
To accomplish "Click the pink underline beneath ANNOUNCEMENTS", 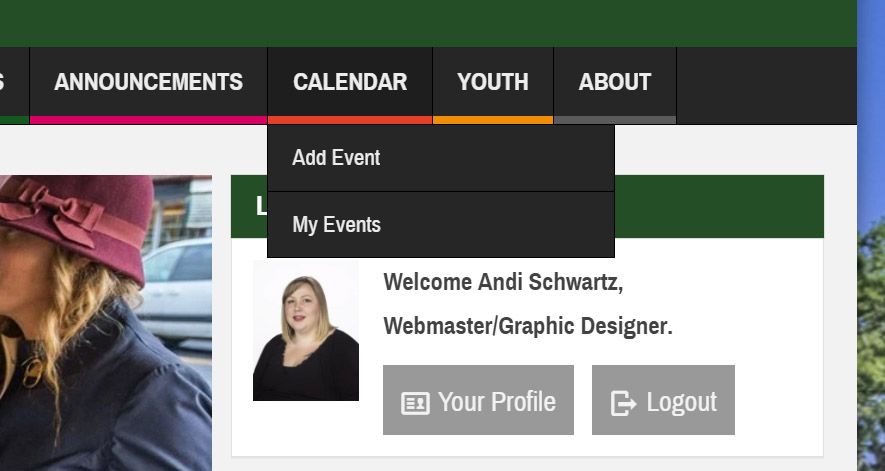I will pyautogui.click(x=148, y=120).
